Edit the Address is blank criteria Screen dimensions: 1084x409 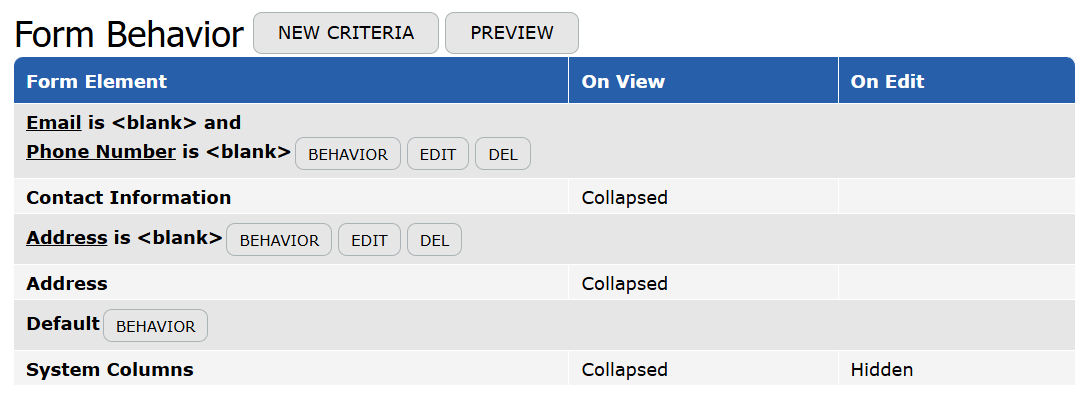pos(369,240)
